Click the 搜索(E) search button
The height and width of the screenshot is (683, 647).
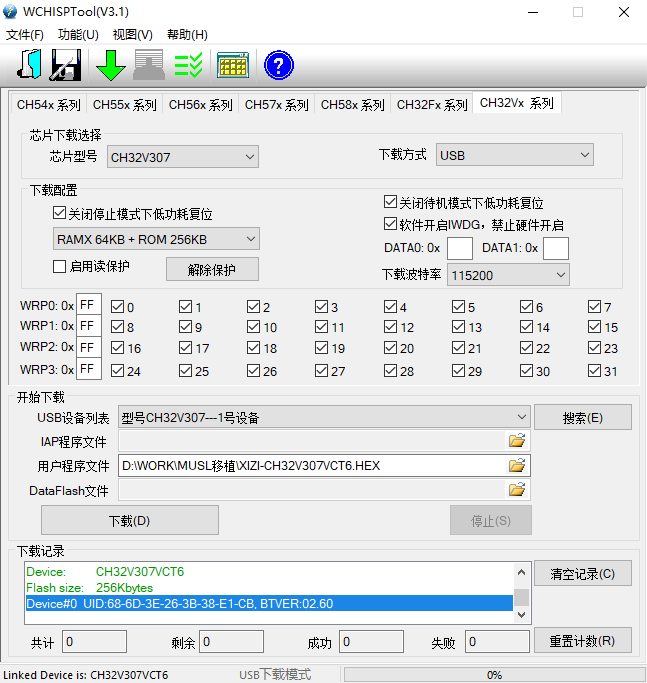(x=583, y=417)
